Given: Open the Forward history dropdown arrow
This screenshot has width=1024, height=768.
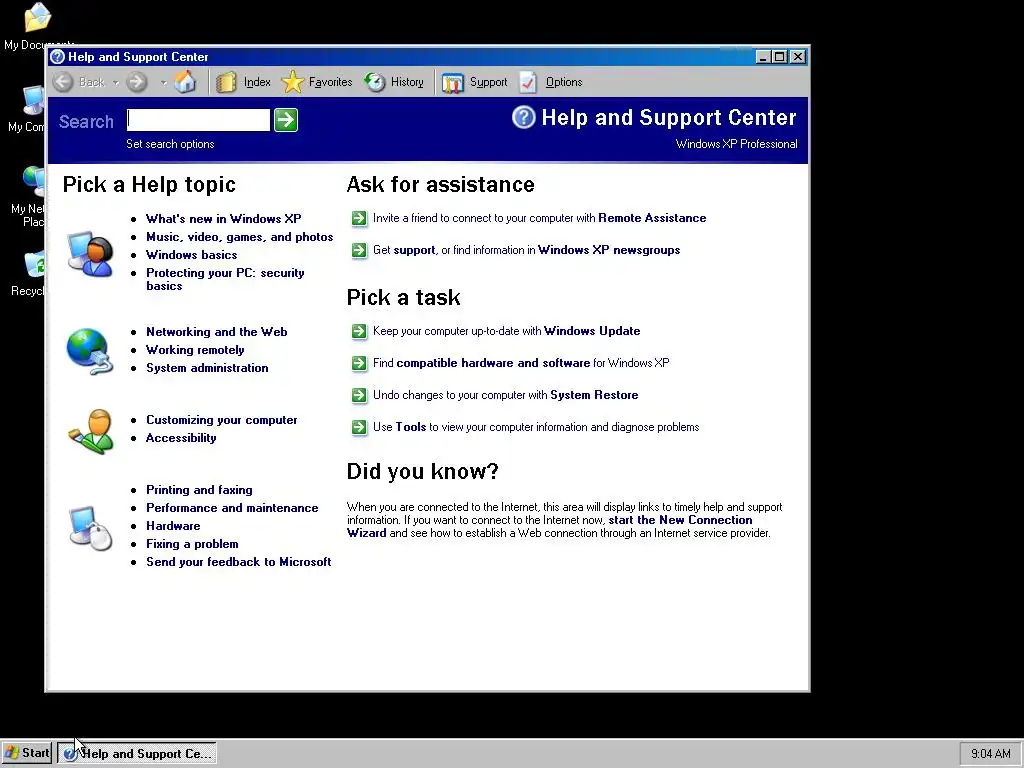Looking at the screenshot, I should coord(163,82).
